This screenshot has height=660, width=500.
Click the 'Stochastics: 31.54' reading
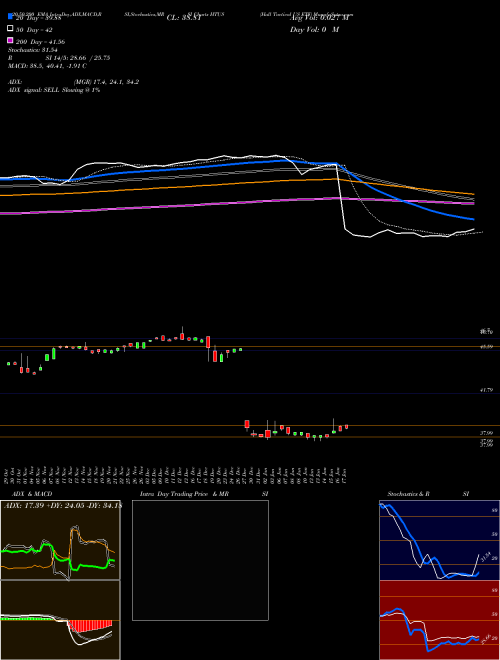tap(33, 50)
